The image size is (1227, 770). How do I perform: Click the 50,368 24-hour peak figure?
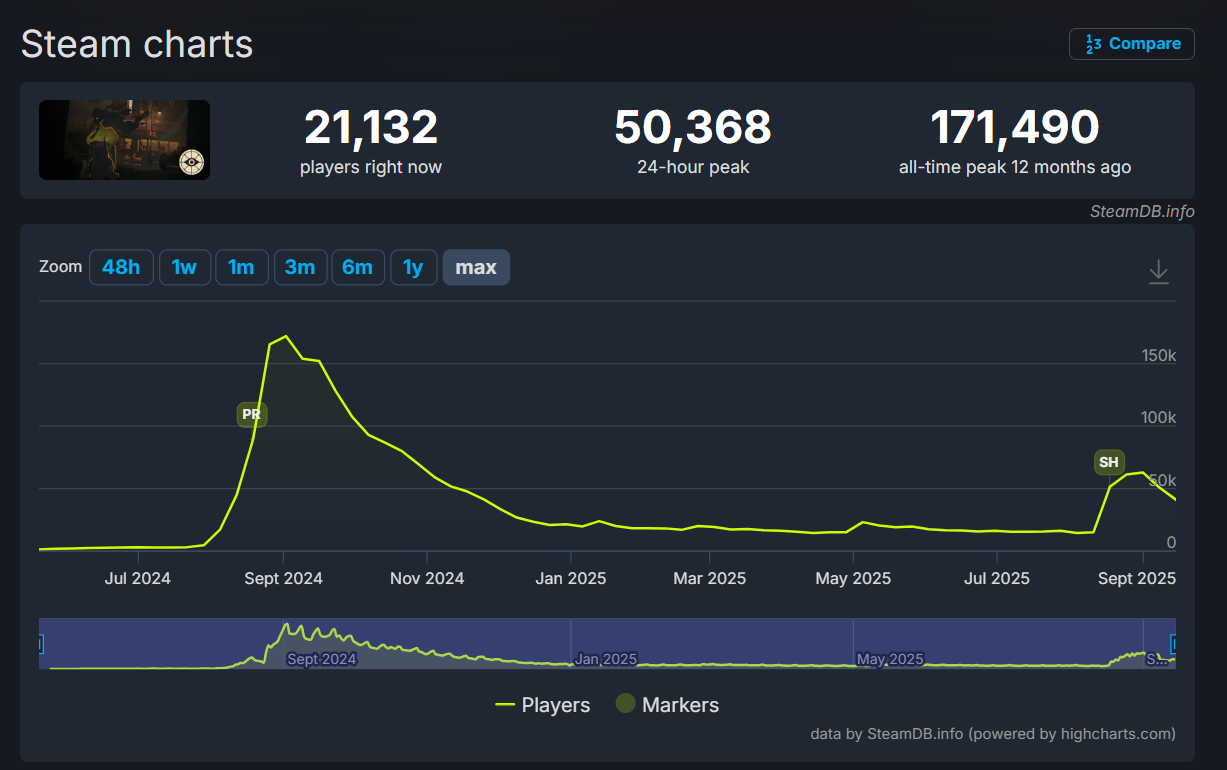click(693, 128)
